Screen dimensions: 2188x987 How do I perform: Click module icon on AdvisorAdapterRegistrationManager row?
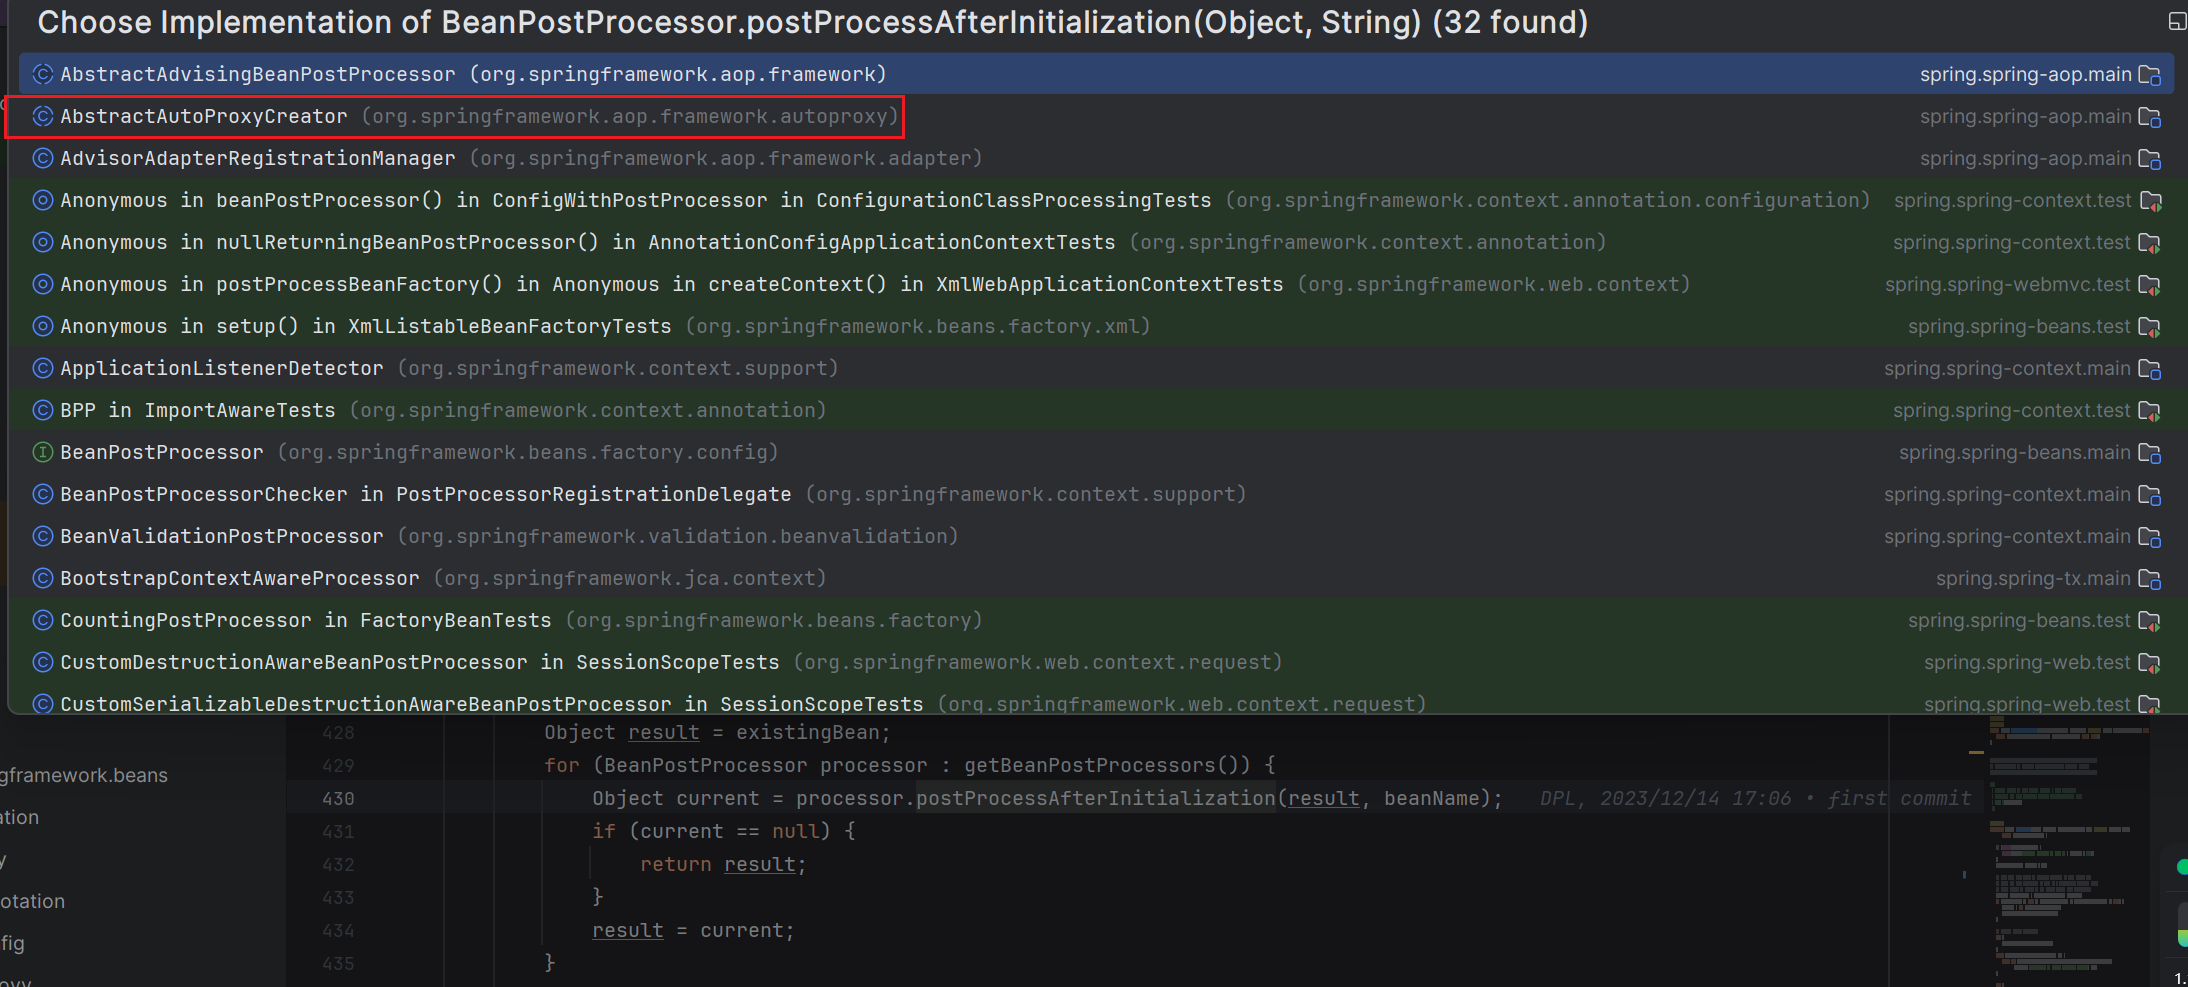point(2150,159)
